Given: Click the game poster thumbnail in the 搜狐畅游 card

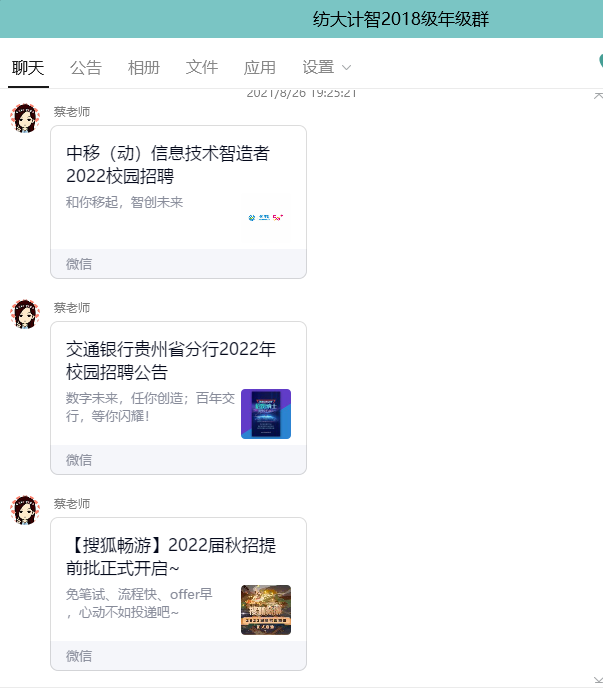Looking at the screenshot, I should (x=266, y=610).
